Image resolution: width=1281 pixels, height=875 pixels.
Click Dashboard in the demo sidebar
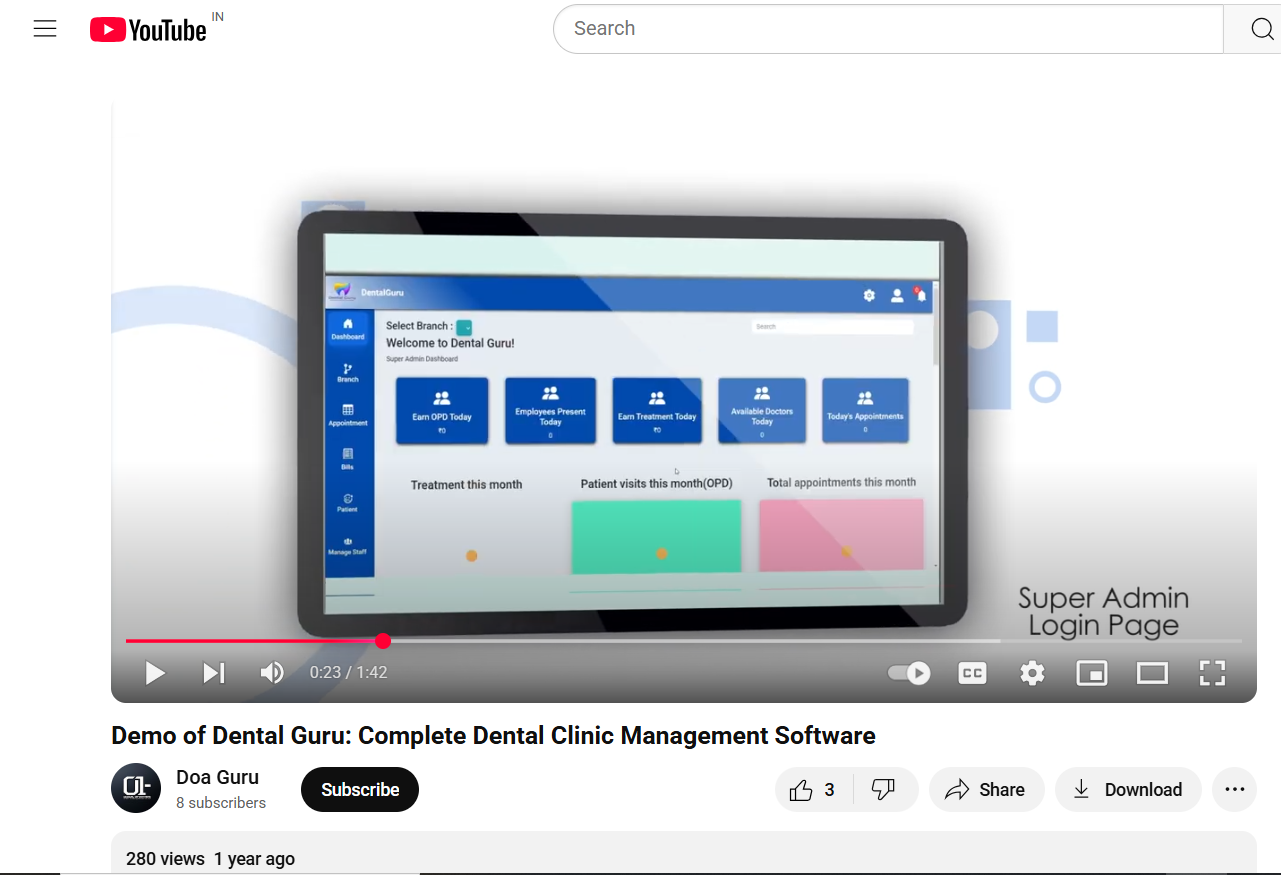click(348, 329)
